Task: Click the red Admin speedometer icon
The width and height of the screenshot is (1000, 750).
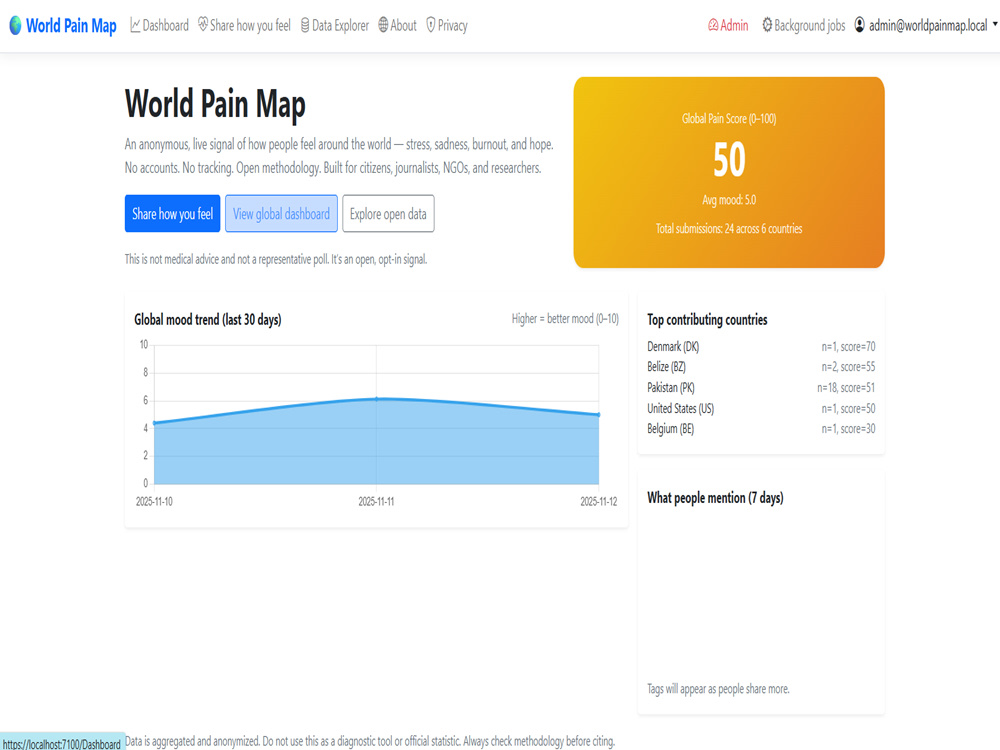Action: click(713, 26)
